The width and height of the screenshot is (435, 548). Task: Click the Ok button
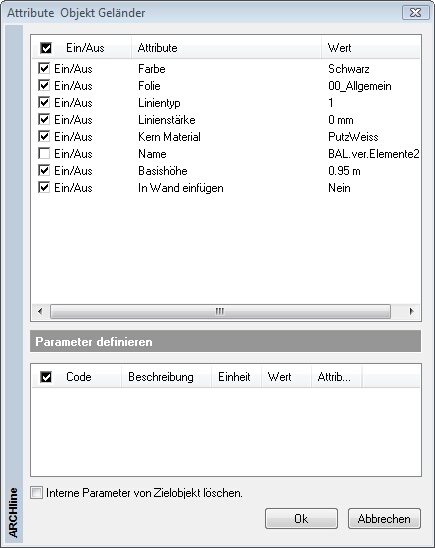(x=301, y=519)
